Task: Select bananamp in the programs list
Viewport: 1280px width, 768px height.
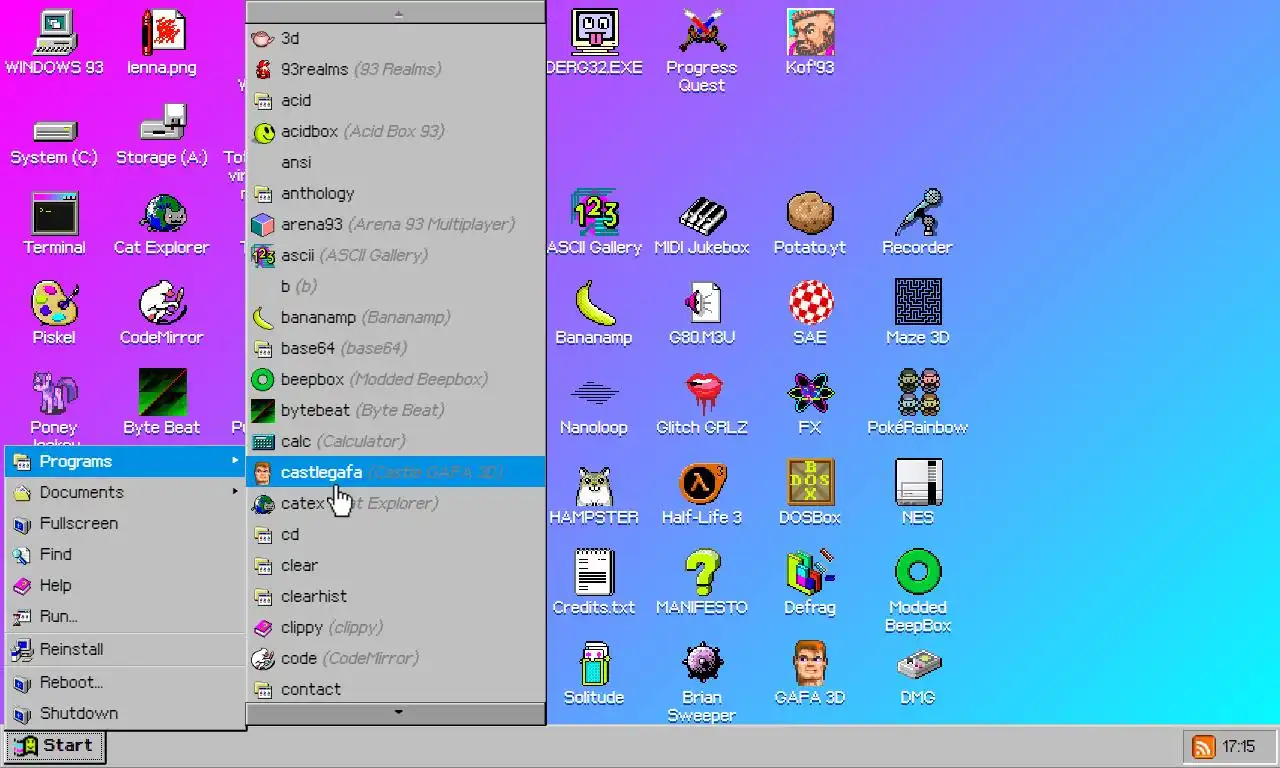Action: pos(395,317)
